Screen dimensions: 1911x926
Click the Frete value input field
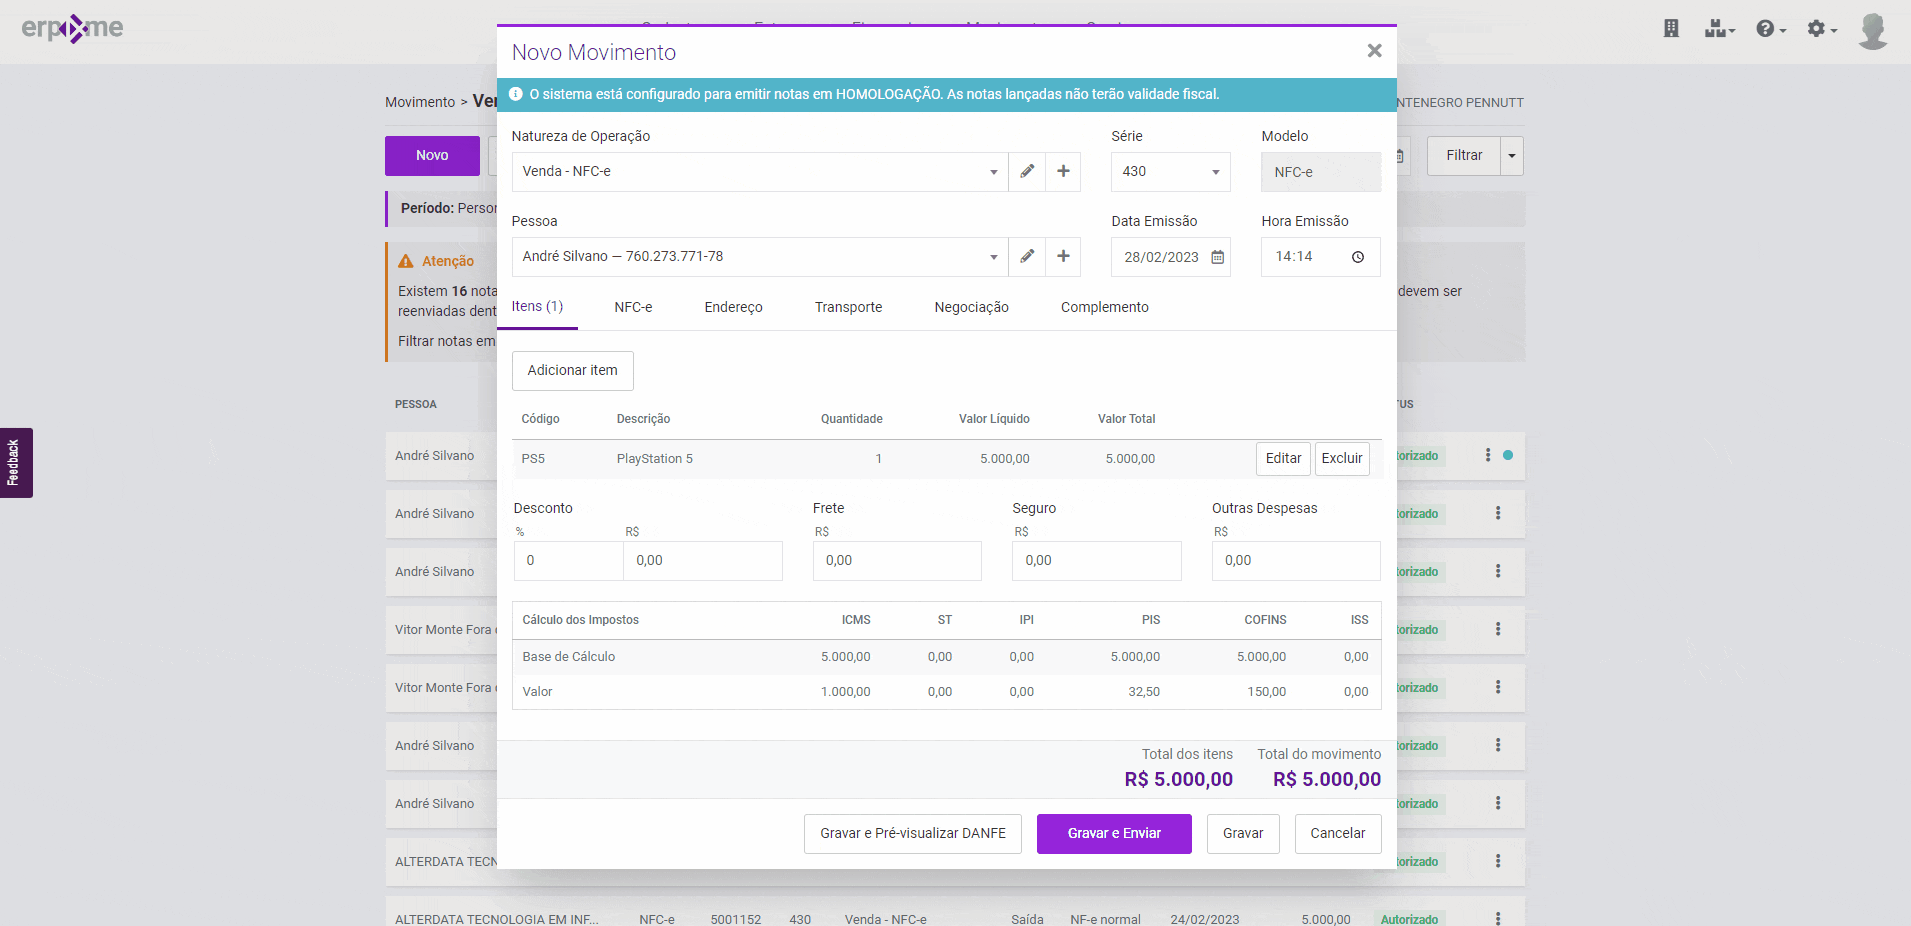[x=897, y=561]
